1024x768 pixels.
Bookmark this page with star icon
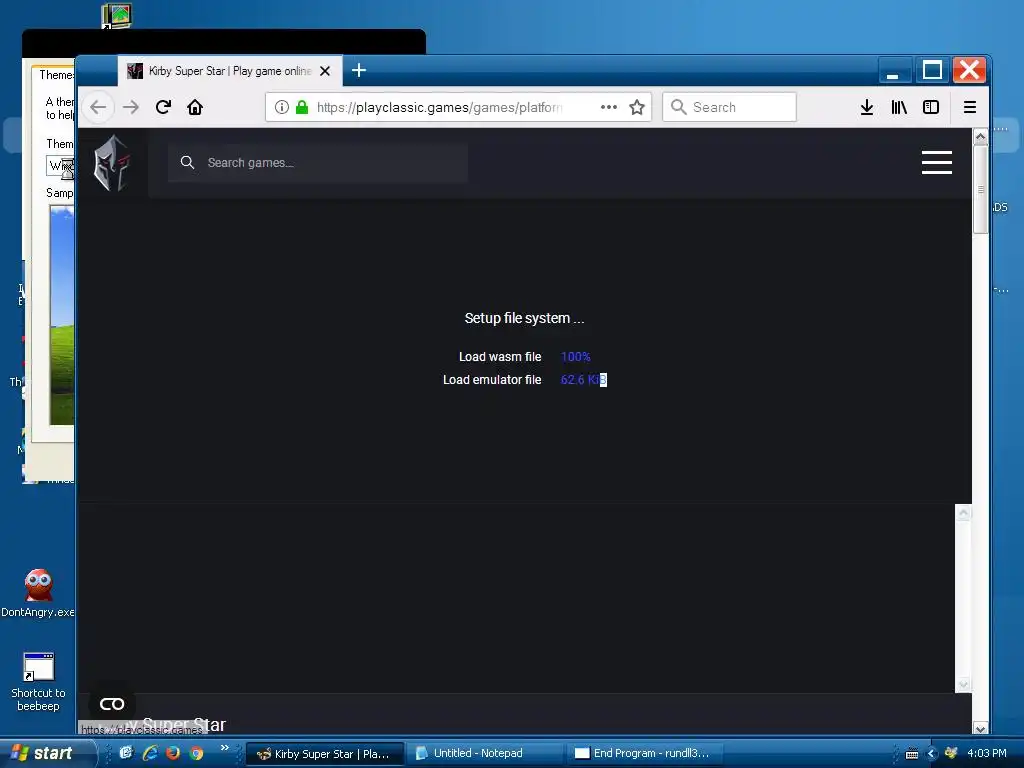(637, 107)
